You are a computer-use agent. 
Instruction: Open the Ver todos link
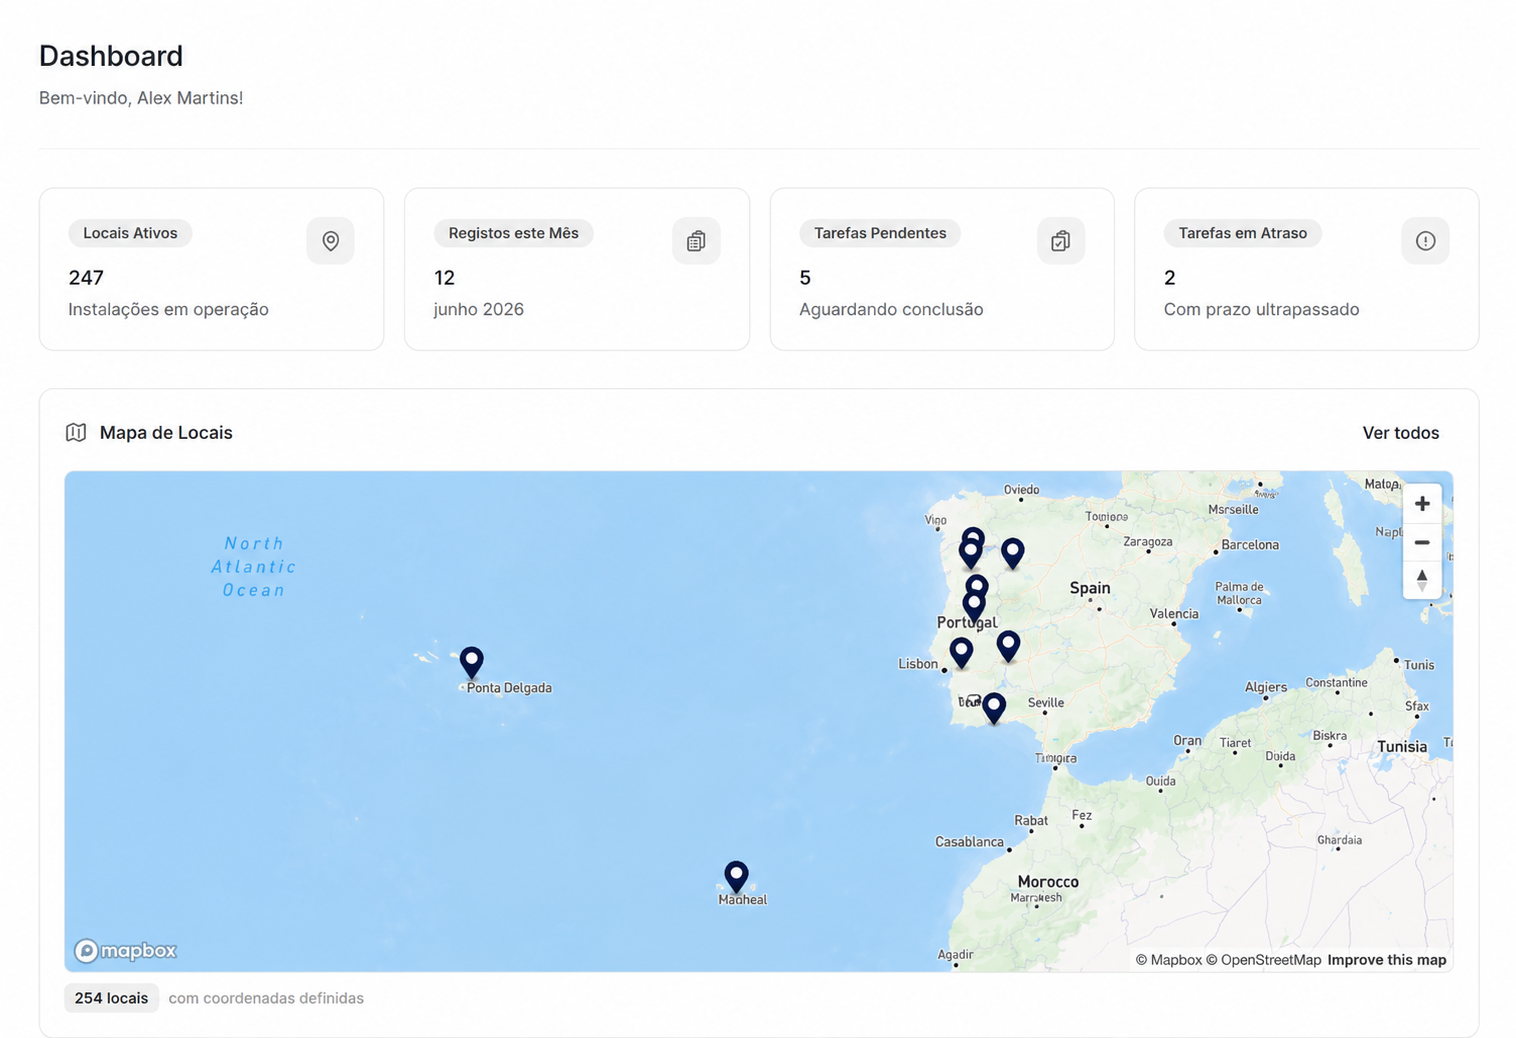1400,433
